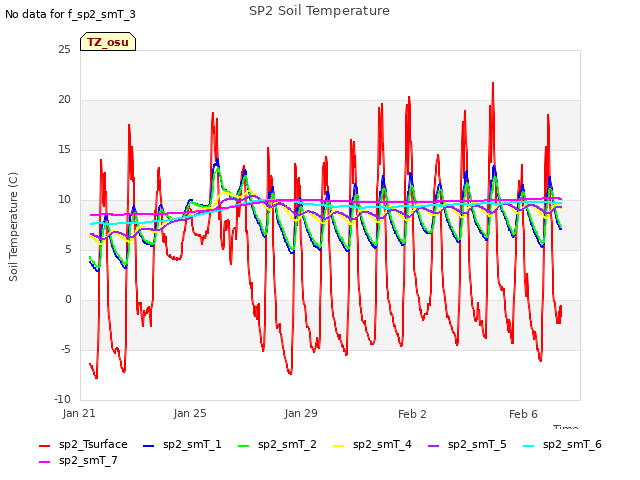Click the 0 y-axis tick label
This screenshot has width=640, height=480.
click(68, 300)
